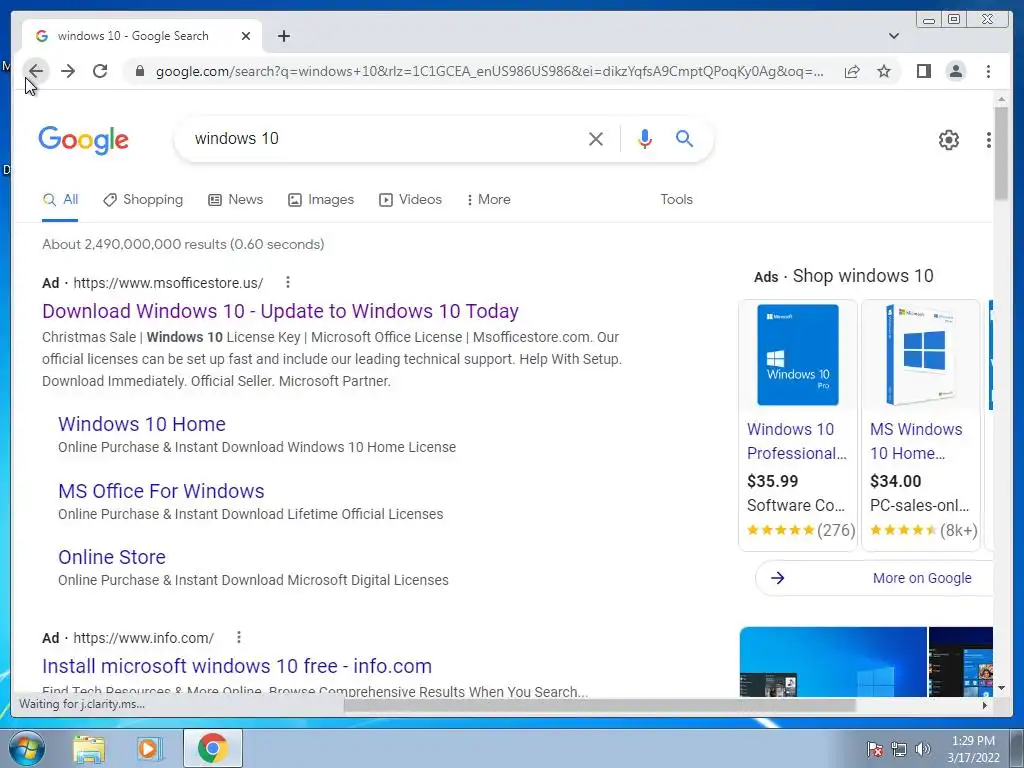Open the Windows Start menu
The height and width of the screenshot is (768, 1024).
(x=27, y=748)
